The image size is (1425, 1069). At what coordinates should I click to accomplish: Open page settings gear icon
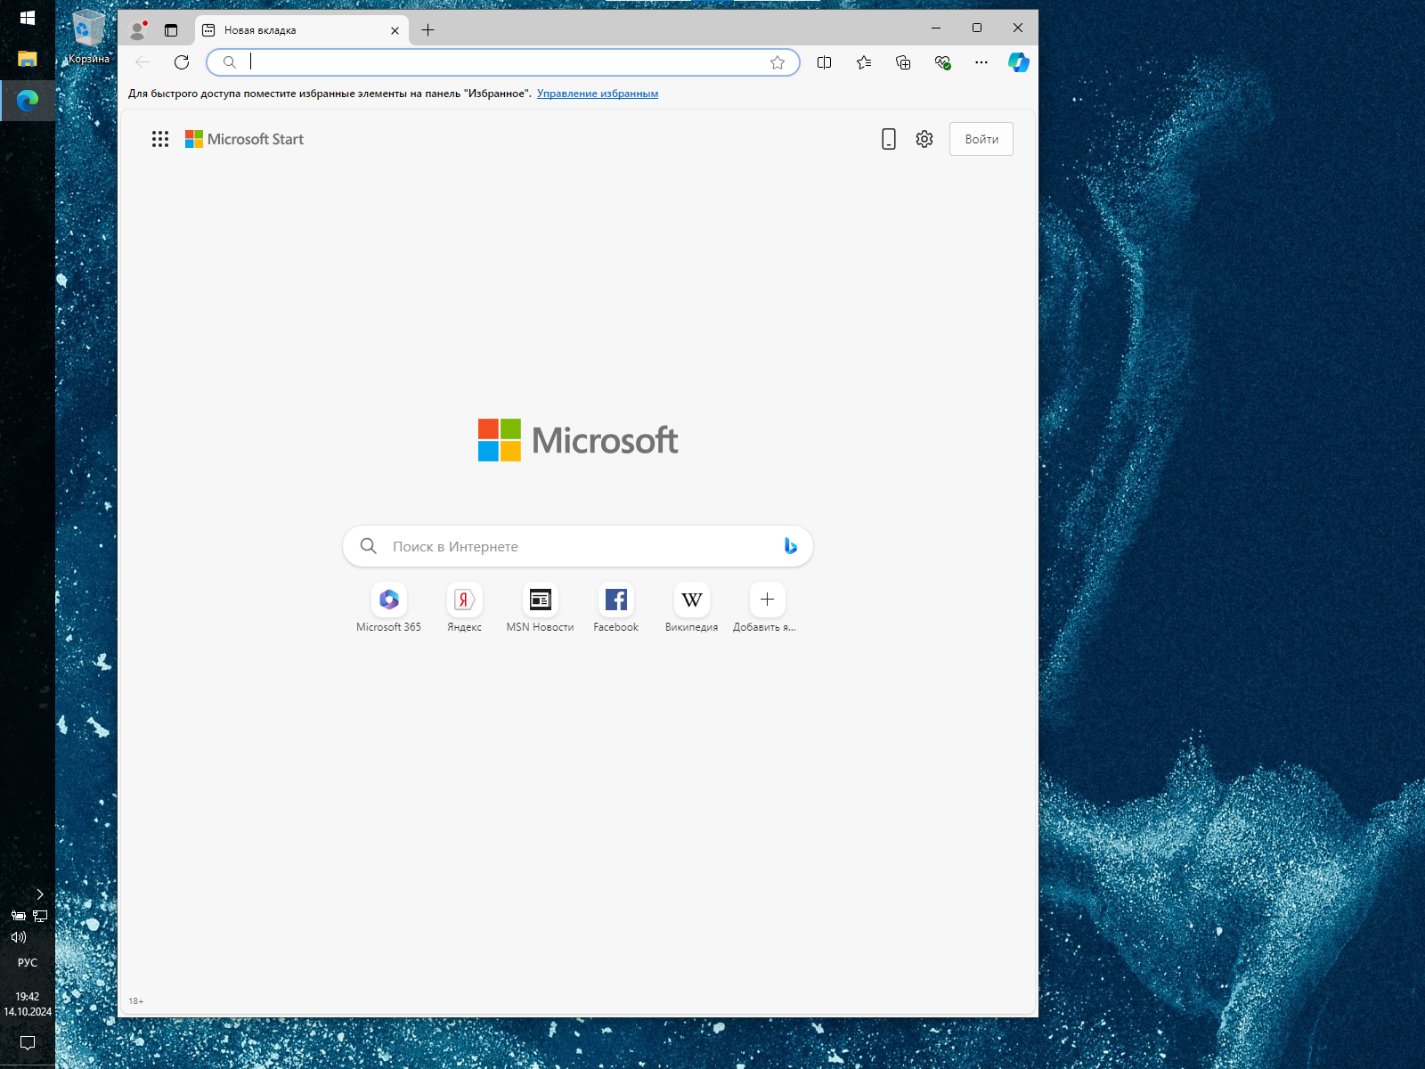click(x=924, y=139)
